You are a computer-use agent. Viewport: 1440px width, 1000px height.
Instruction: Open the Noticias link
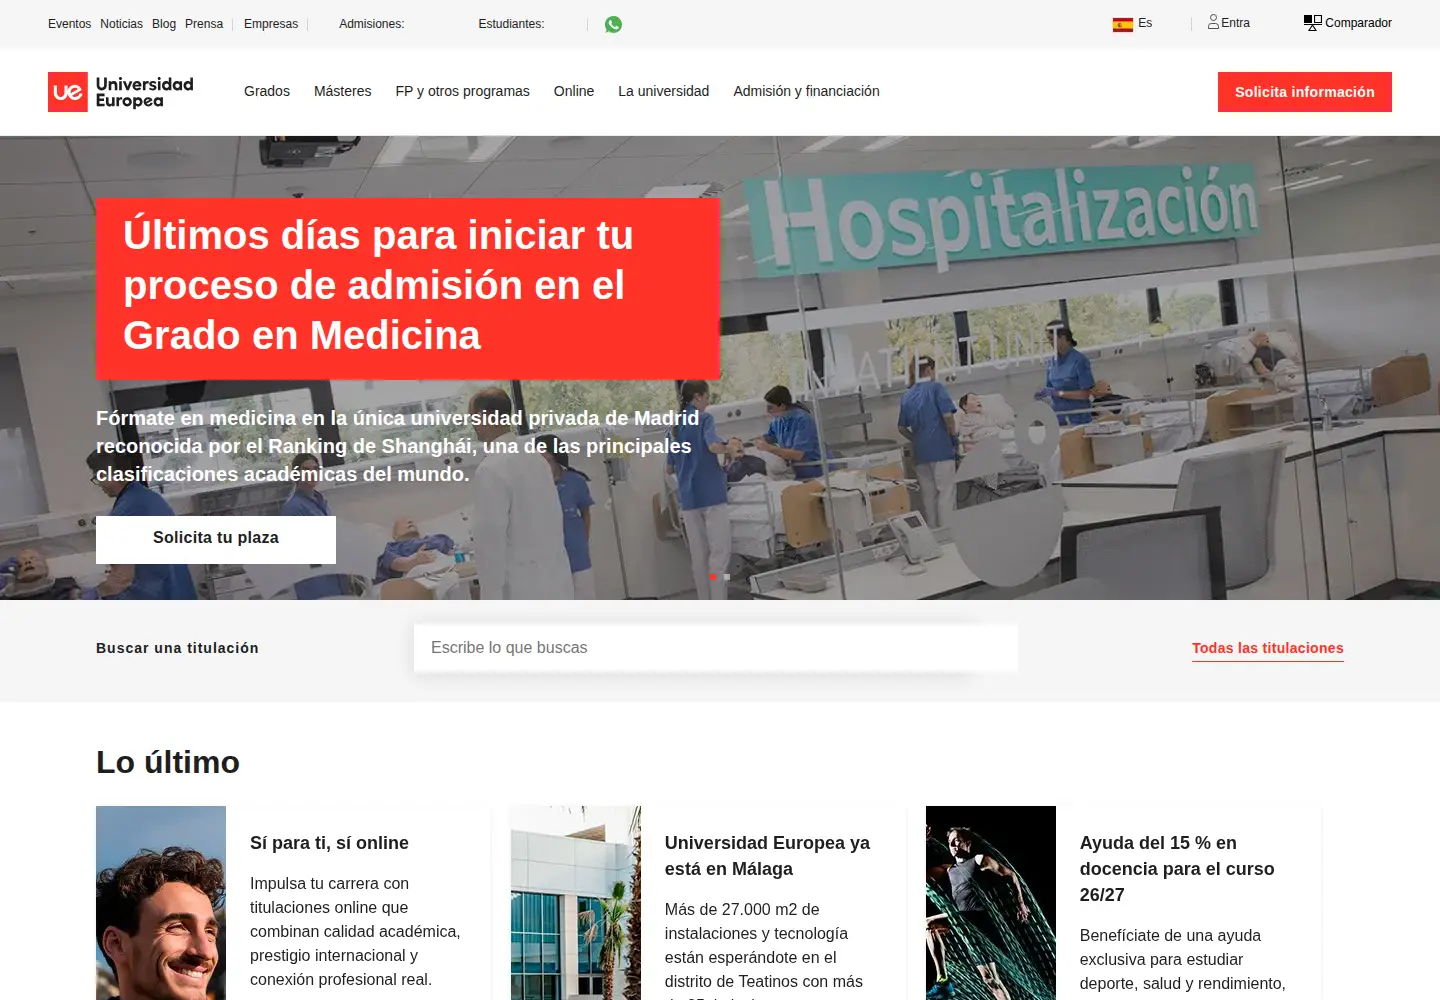(x=121, y=24)
